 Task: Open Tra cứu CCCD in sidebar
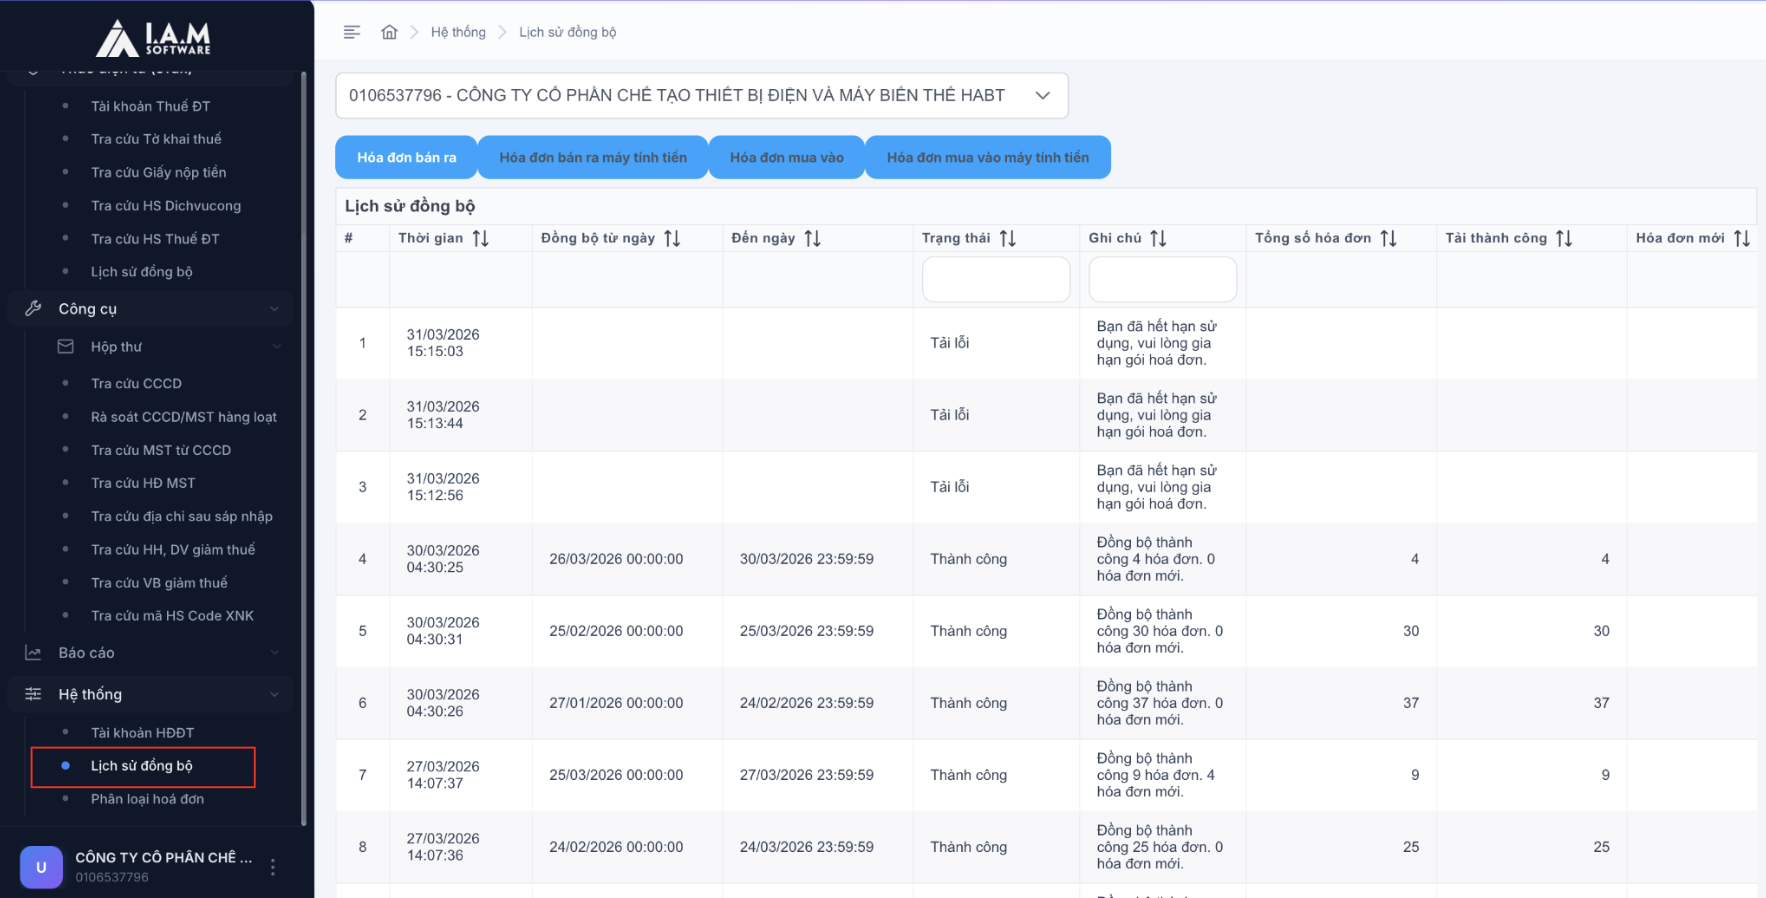tap(136, 384)
